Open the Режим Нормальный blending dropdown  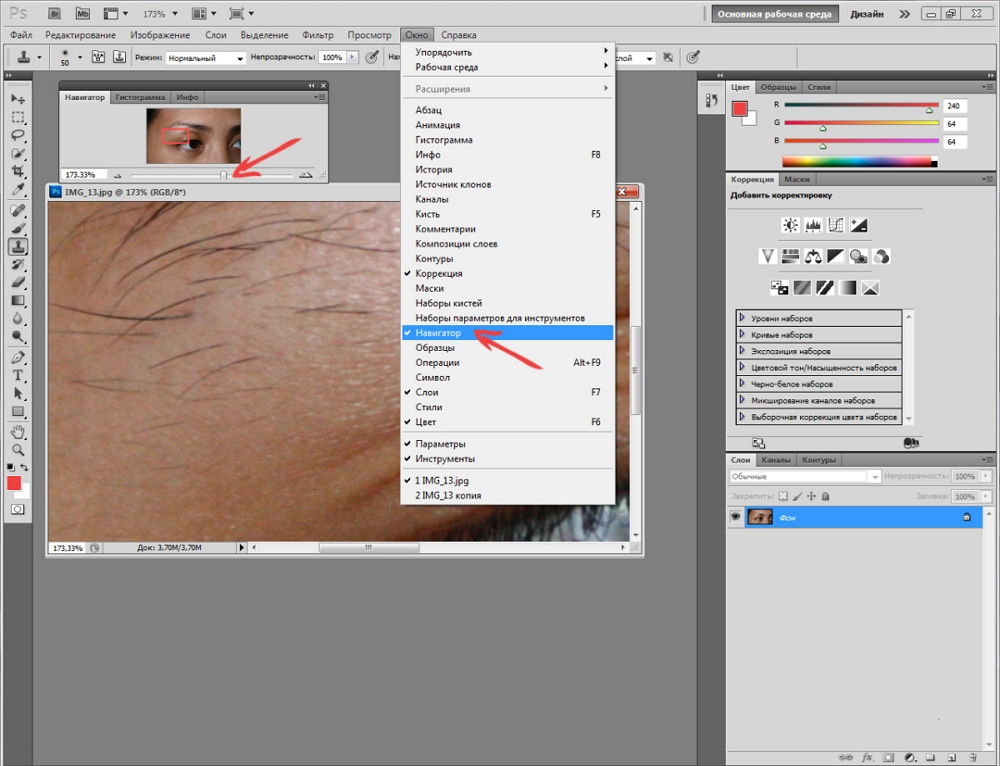[205, 58]
